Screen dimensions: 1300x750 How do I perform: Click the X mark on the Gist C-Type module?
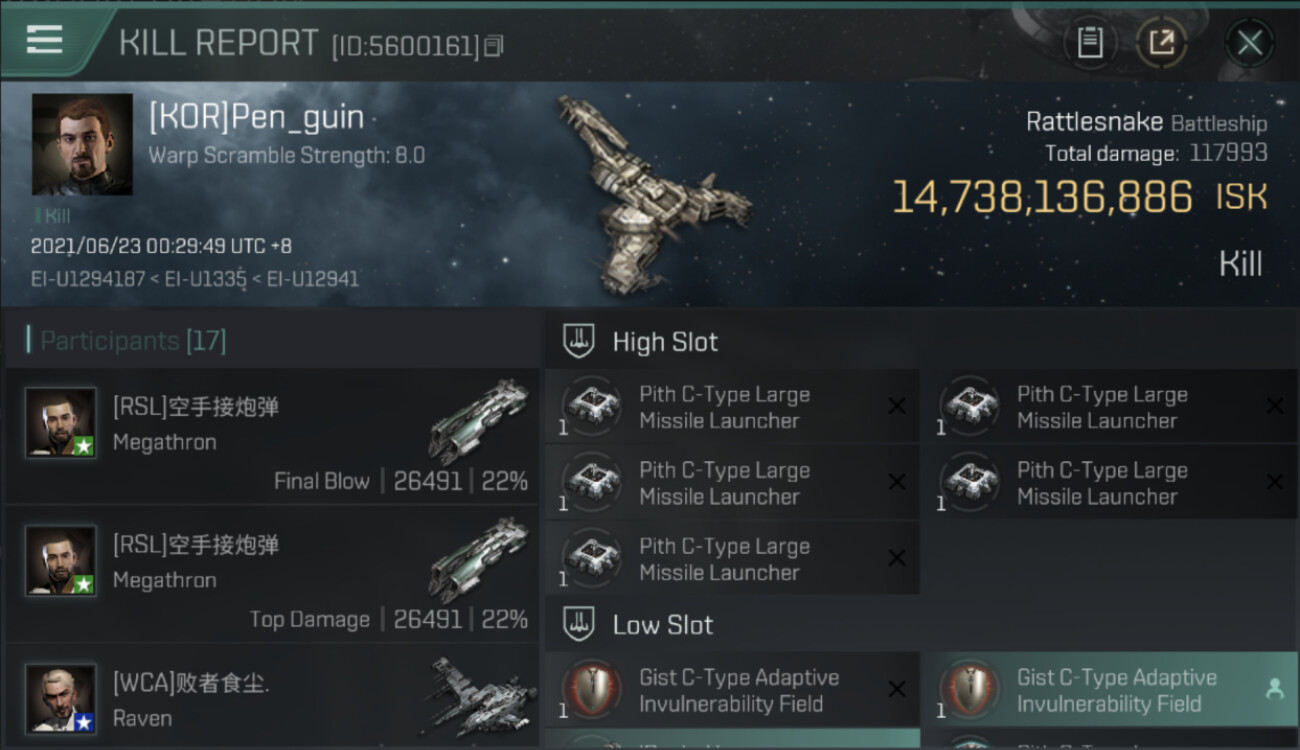pos(897,689)
